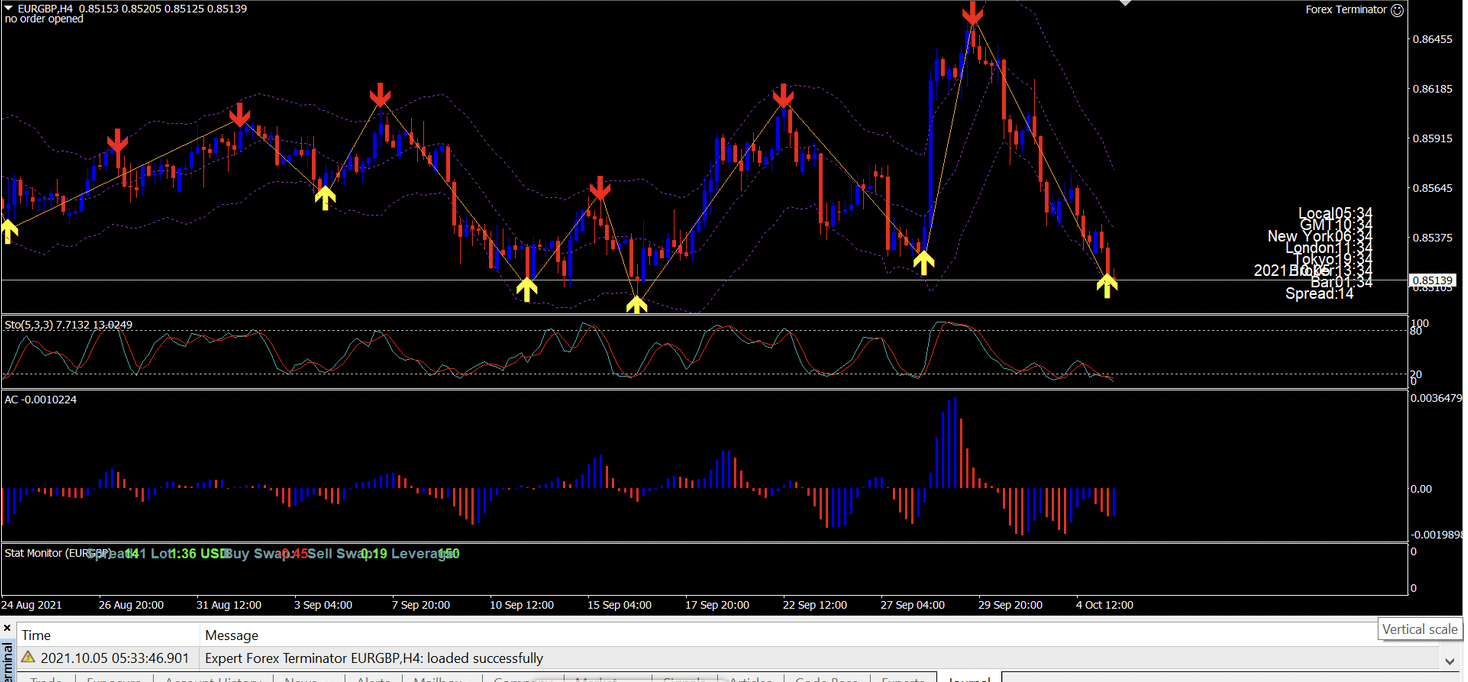Click the yellow buy arrow at left chart edge
1468x682 pixels.
(x=8, y=231)
